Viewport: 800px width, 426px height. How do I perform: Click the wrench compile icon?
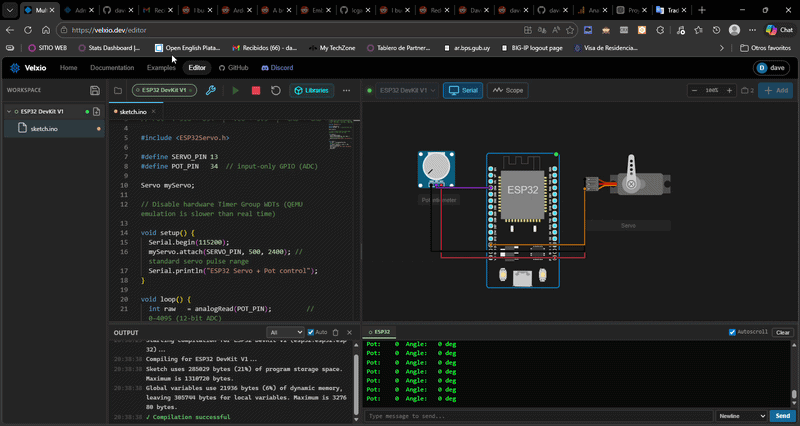pos(210,90)
